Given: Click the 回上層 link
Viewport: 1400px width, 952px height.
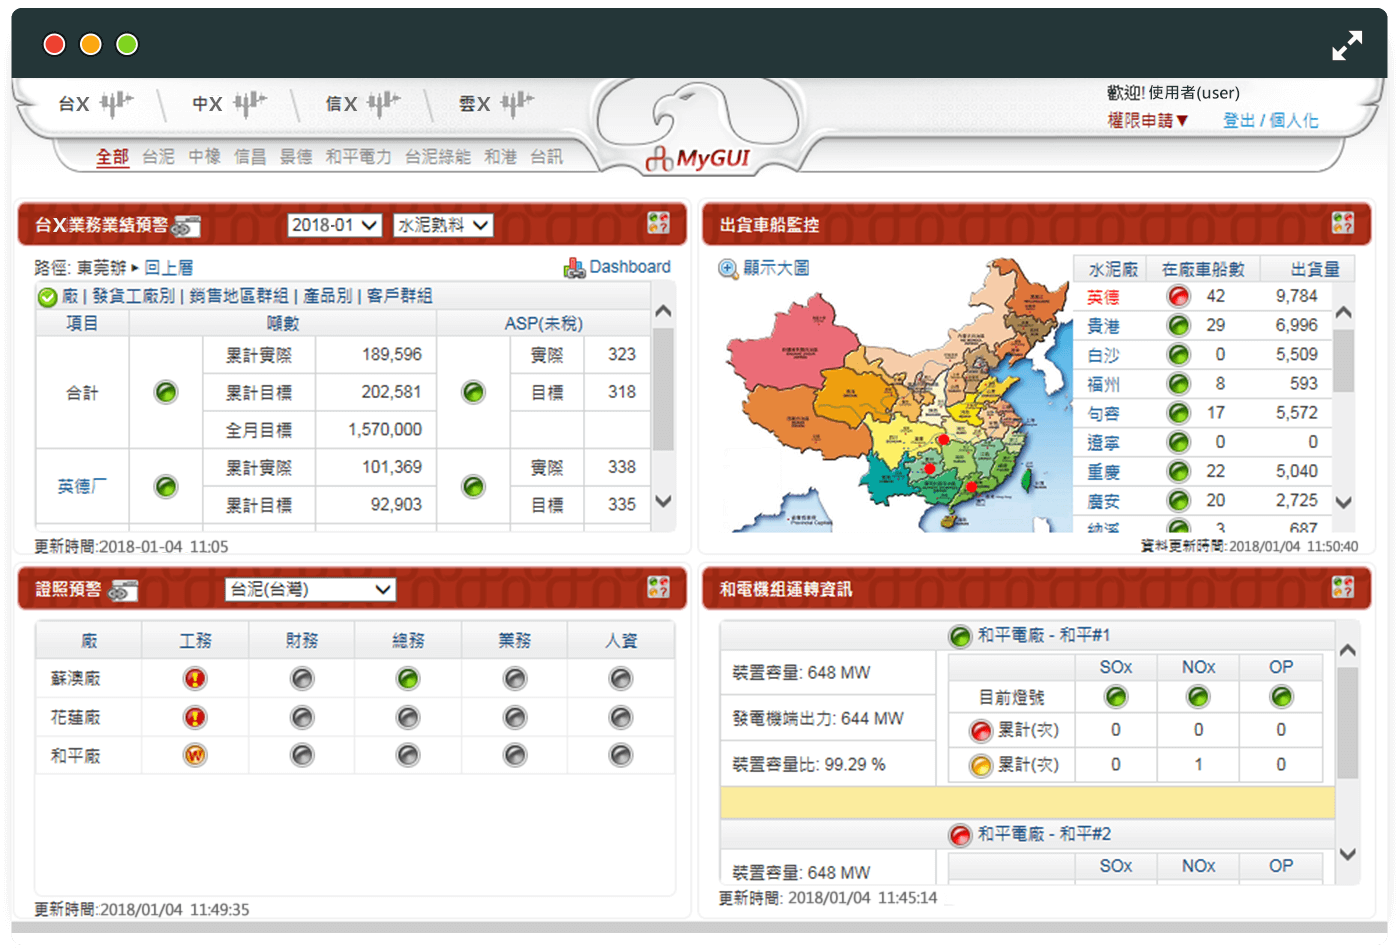Looking at the screenshot, I should coord(169,268).
